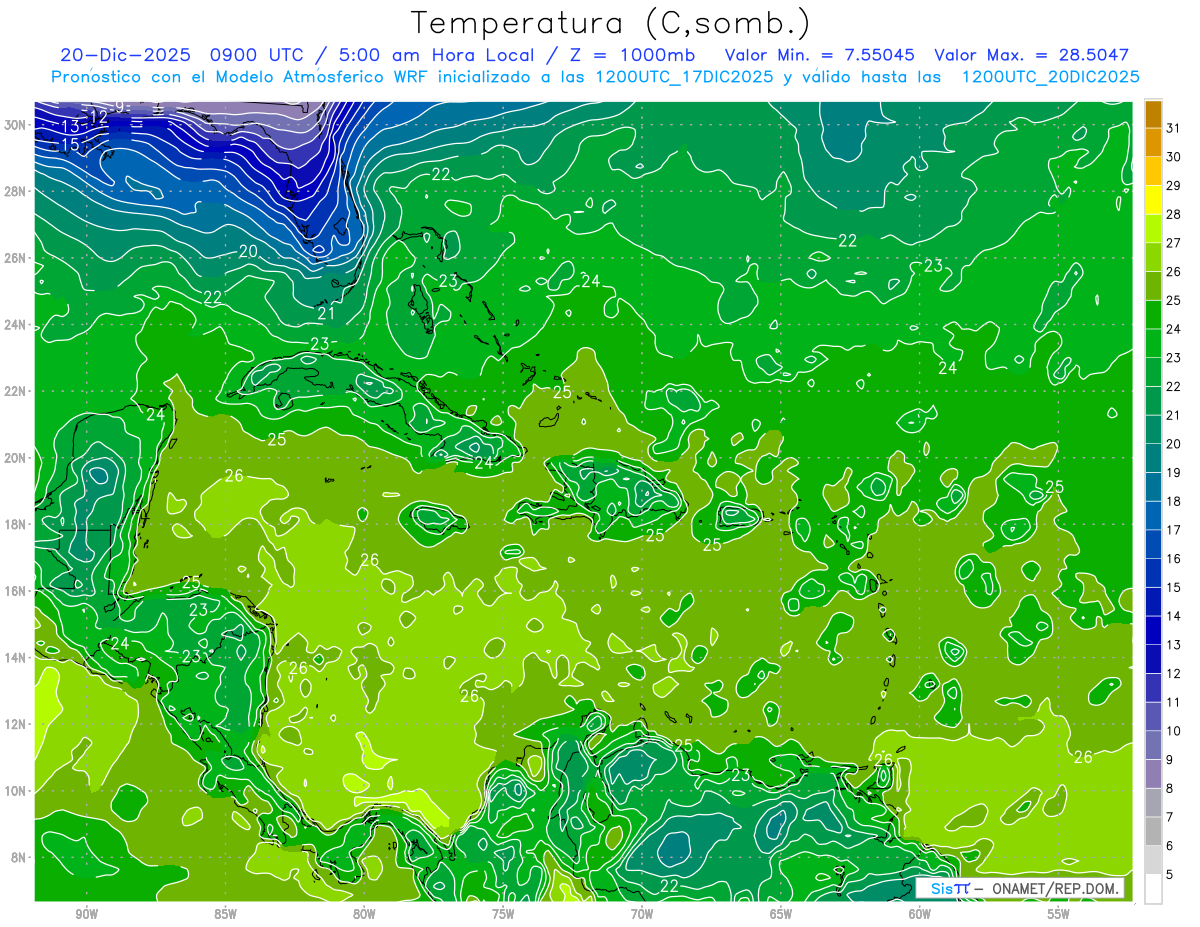This screenshot has height=927, width=1200.
Task: Click the contour label '21' on the map
Action: click(x=326, y=314)
